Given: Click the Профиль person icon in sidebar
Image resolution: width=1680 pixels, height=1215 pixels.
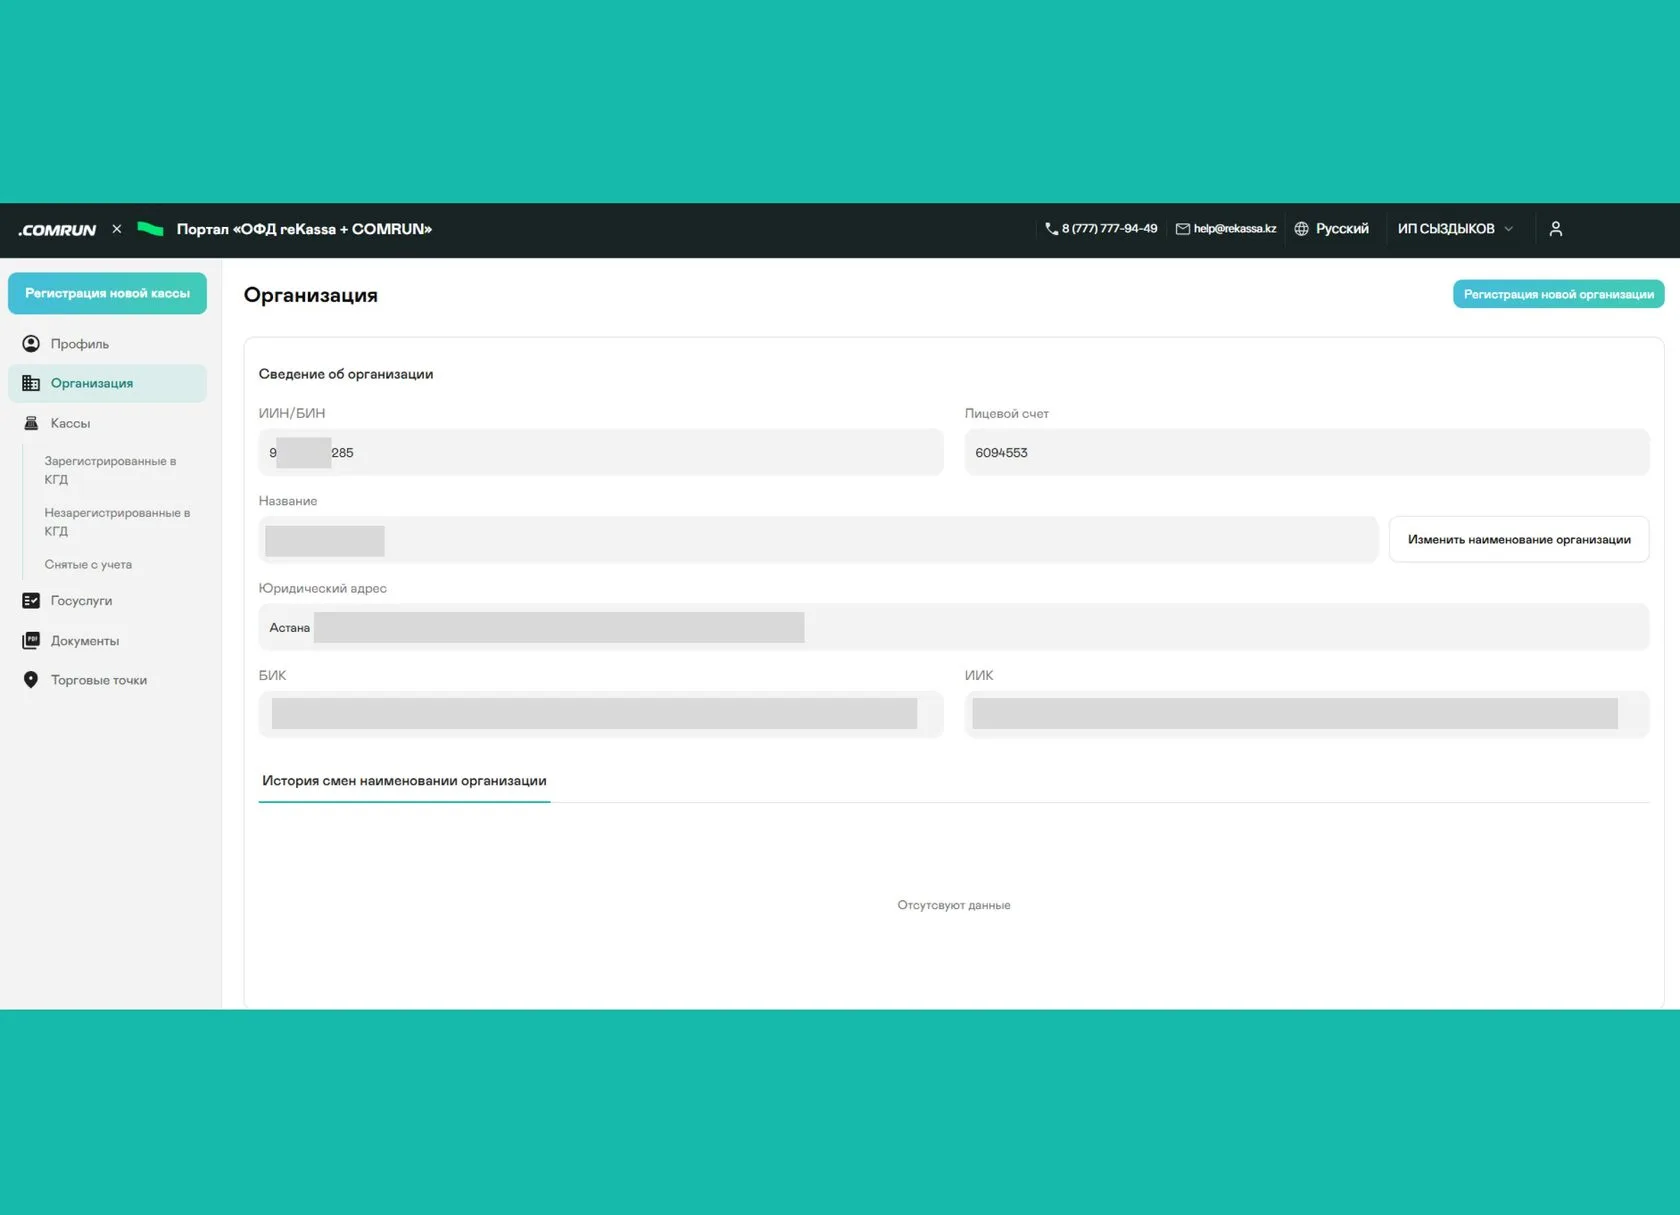Looking at the screenshot, I should coord(31,344).
